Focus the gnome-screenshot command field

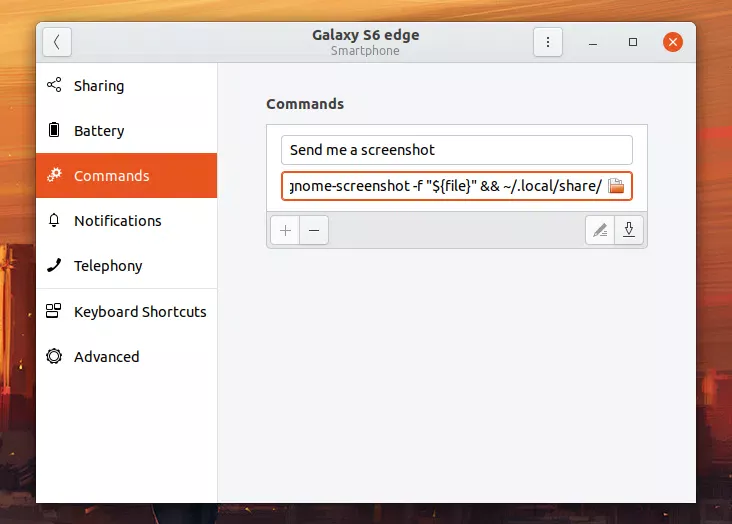pyautogui.click(x=457, y=186)
